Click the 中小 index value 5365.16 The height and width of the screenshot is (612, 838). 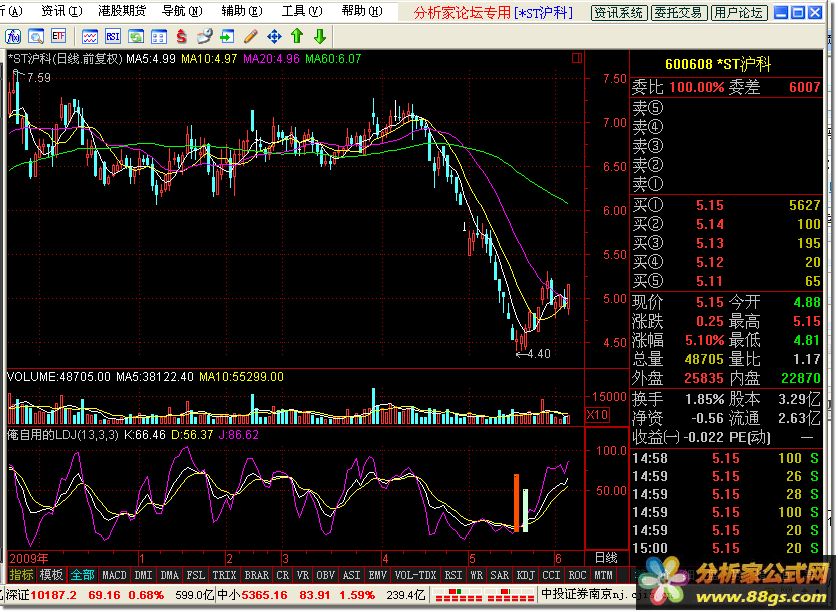coord(265,595)
